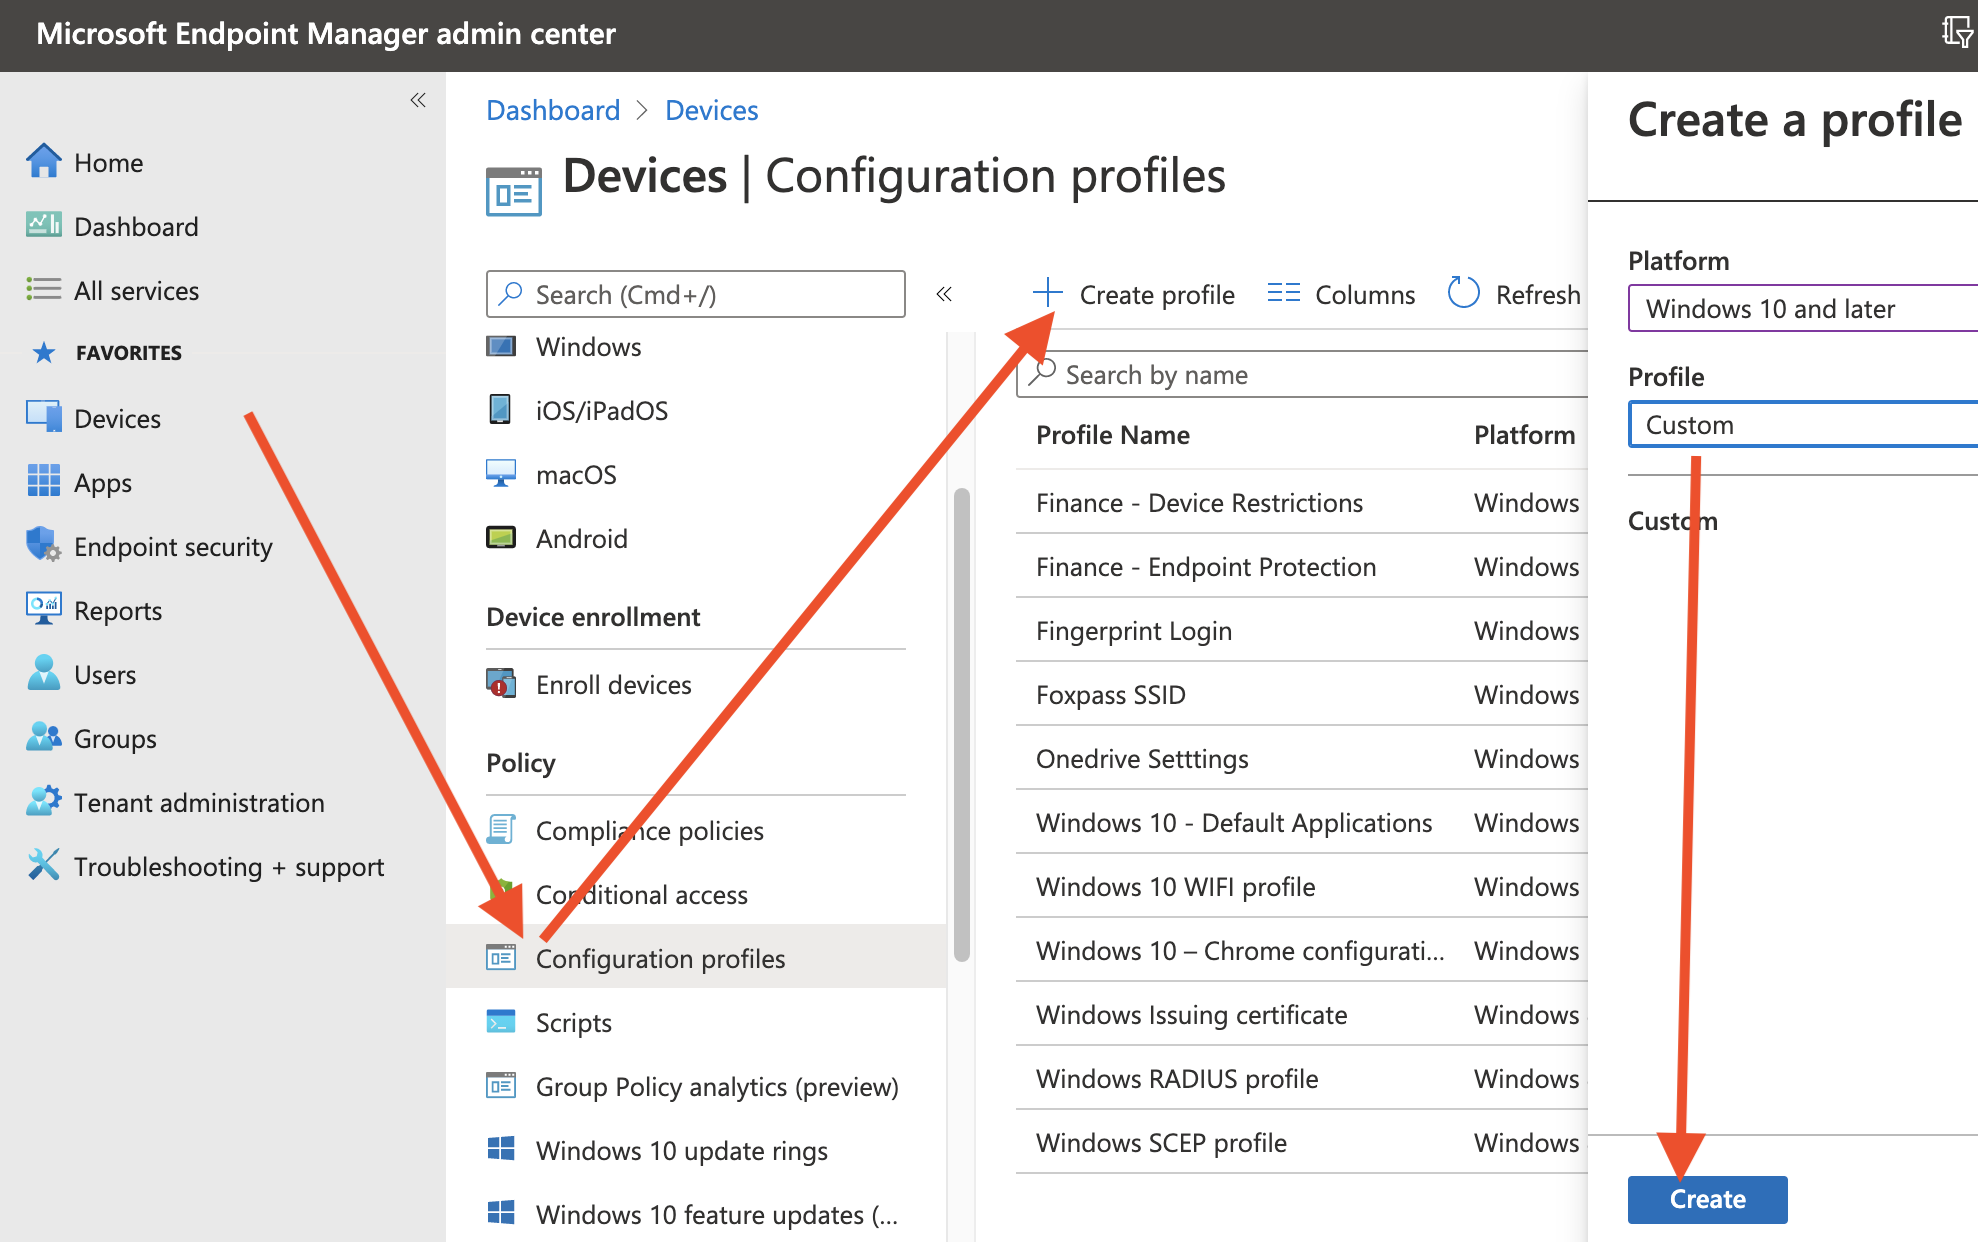Open Onedrive Setttings profile
1978x1242 pixels.
point(1142,758)
